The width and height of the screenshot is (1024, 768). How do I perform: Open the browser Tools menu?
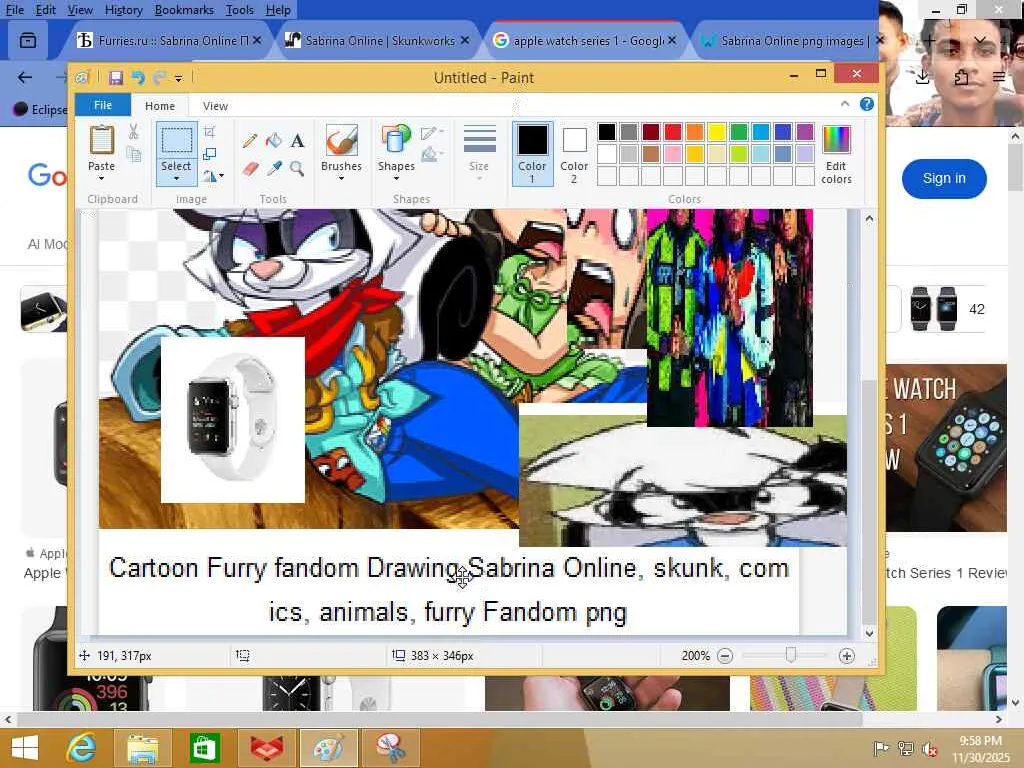(x=240, y=10)
